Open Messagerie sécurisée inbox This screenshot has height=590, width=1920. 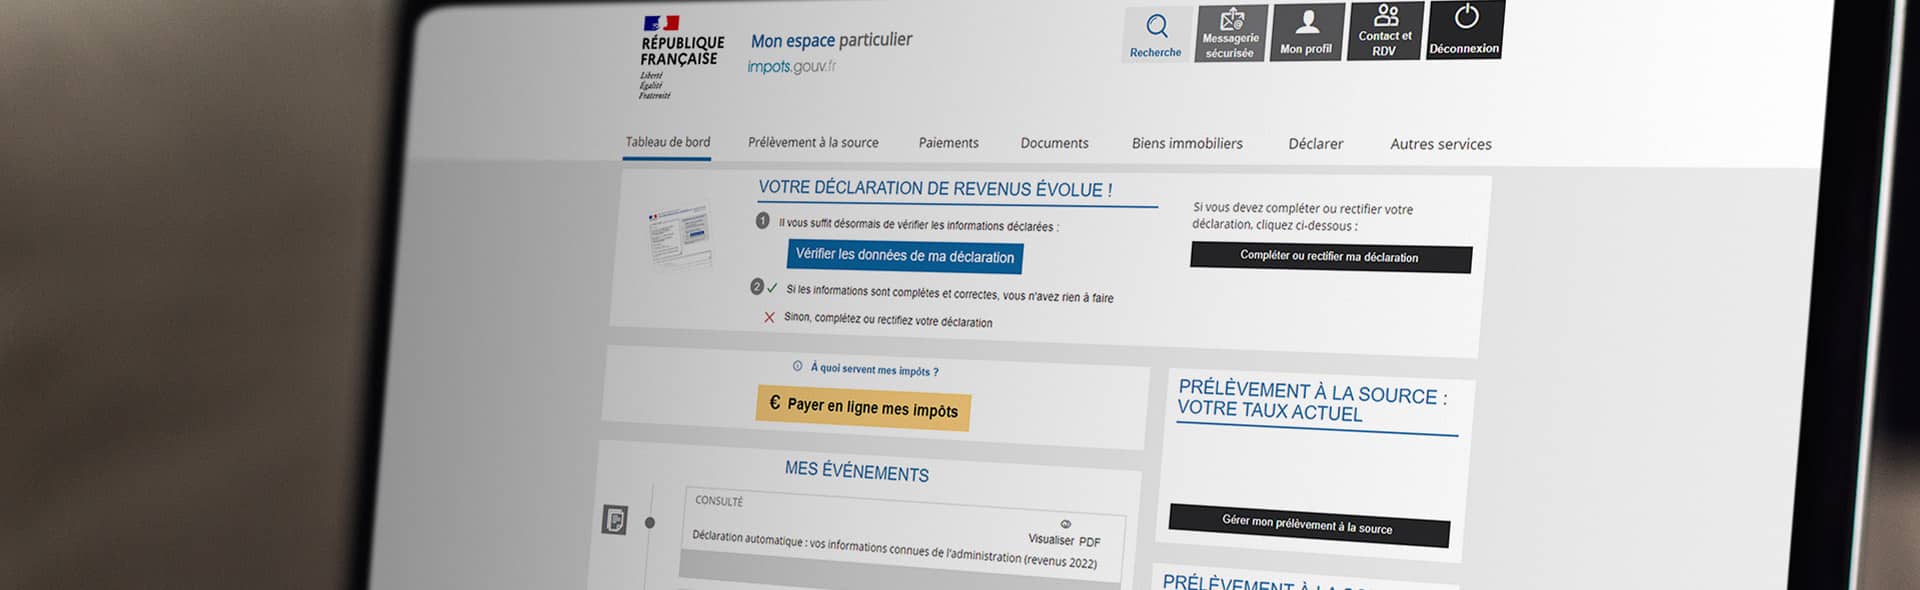(x=1231, y=33)
